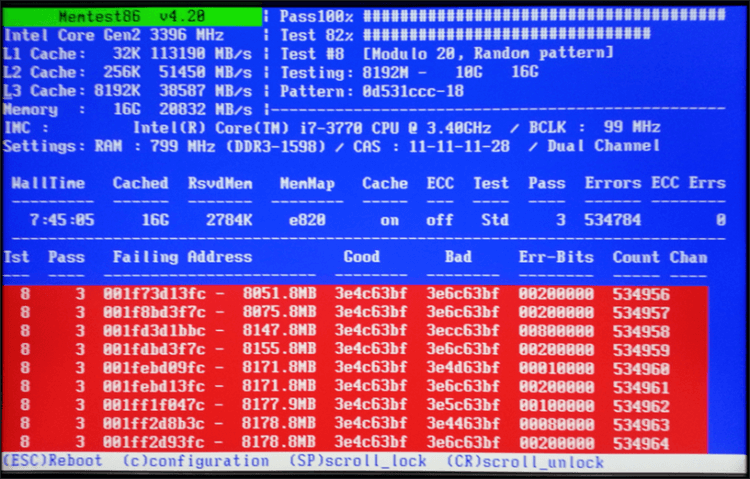Click the RAM 799 MHz (DDR3-1598) setting
The height and width of the screenshot is (479, 750).
point(210,146)
